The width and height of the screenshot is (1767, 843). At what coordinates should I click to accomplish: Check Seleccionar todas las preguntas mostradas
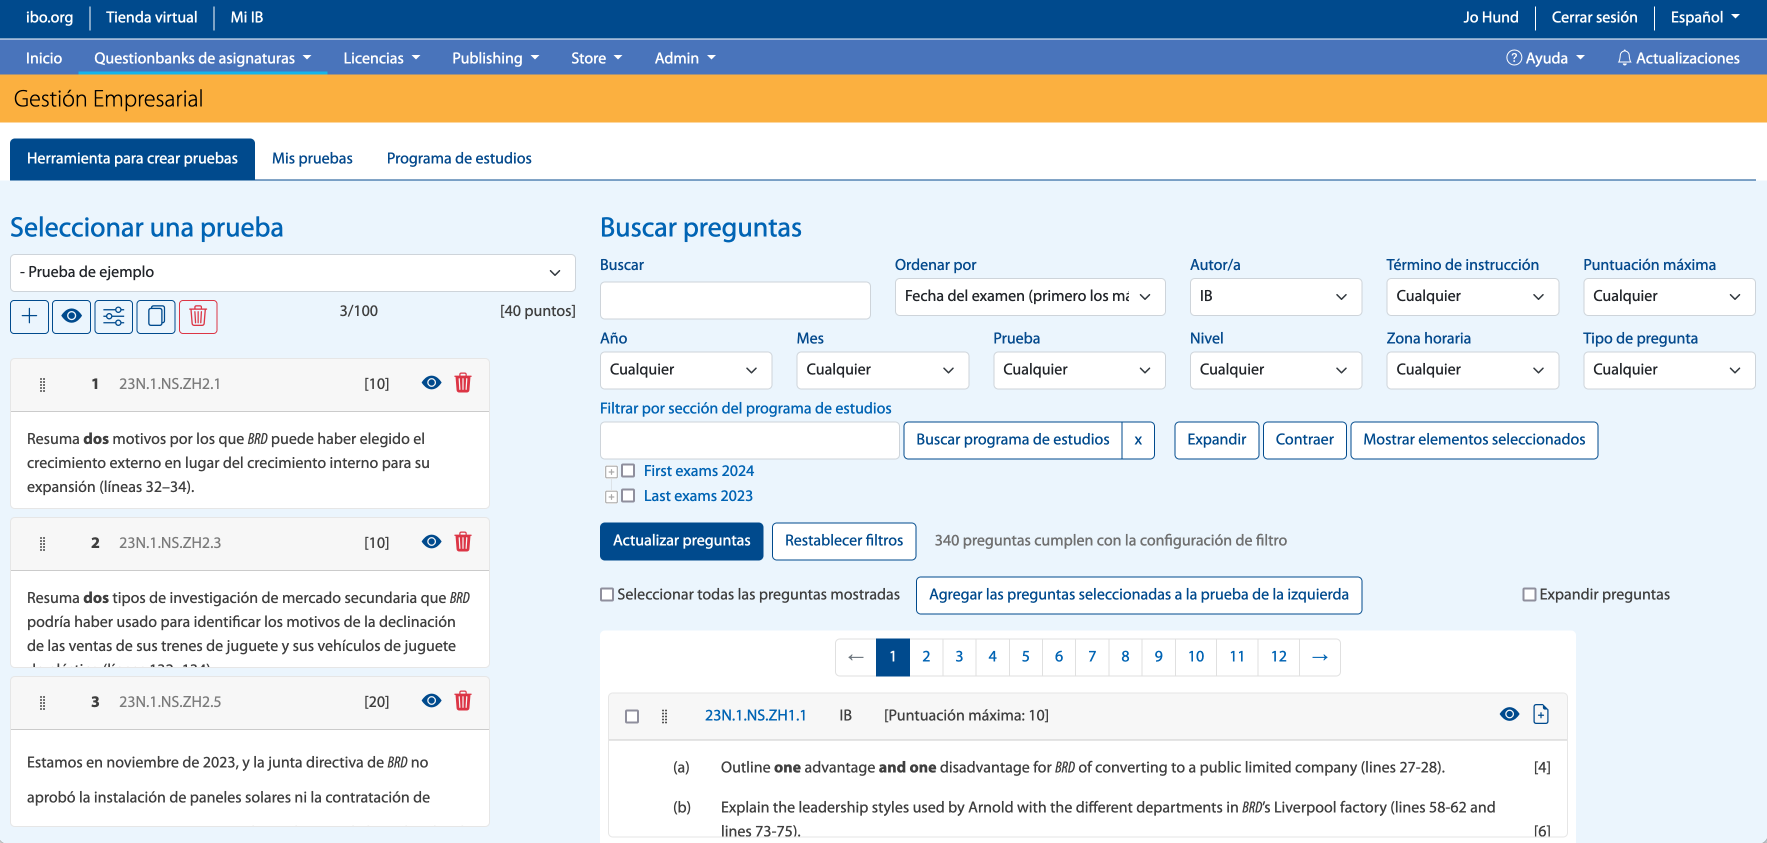click(607, 595)
